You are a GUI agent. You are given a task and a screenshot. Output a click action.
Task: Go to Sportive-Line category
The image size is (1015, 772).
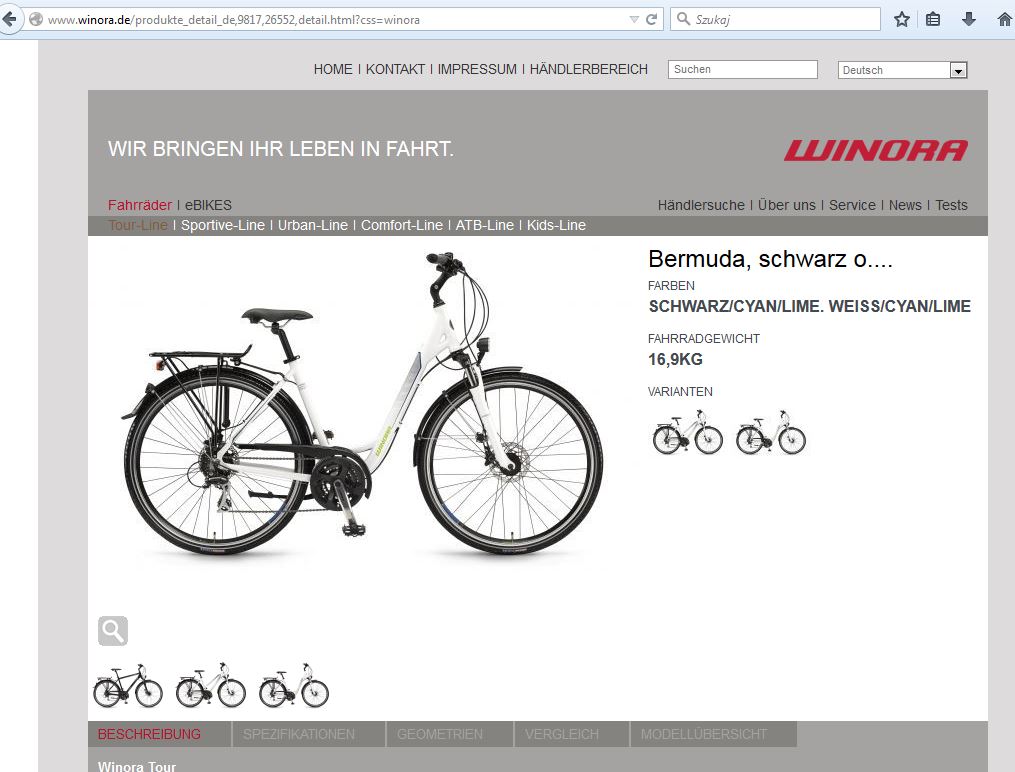click(223, 225)
